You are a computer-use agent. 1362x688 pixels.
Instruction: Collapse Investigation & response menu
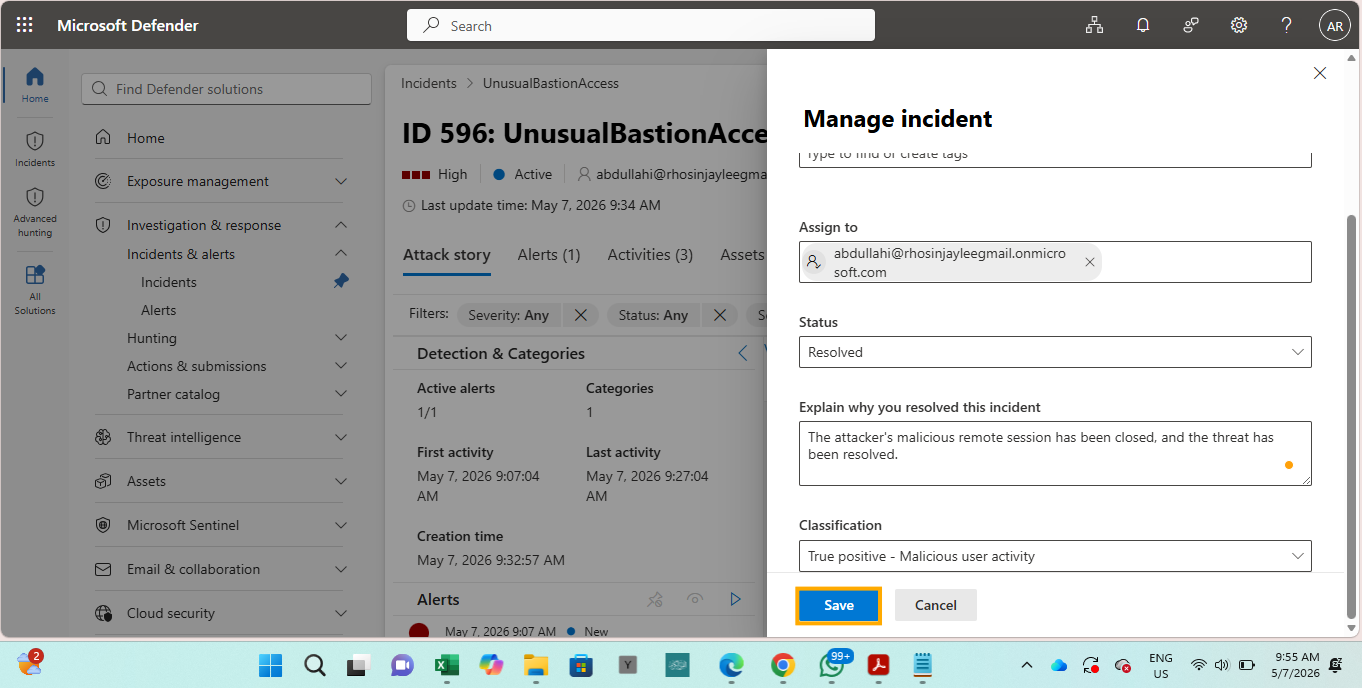341,225
